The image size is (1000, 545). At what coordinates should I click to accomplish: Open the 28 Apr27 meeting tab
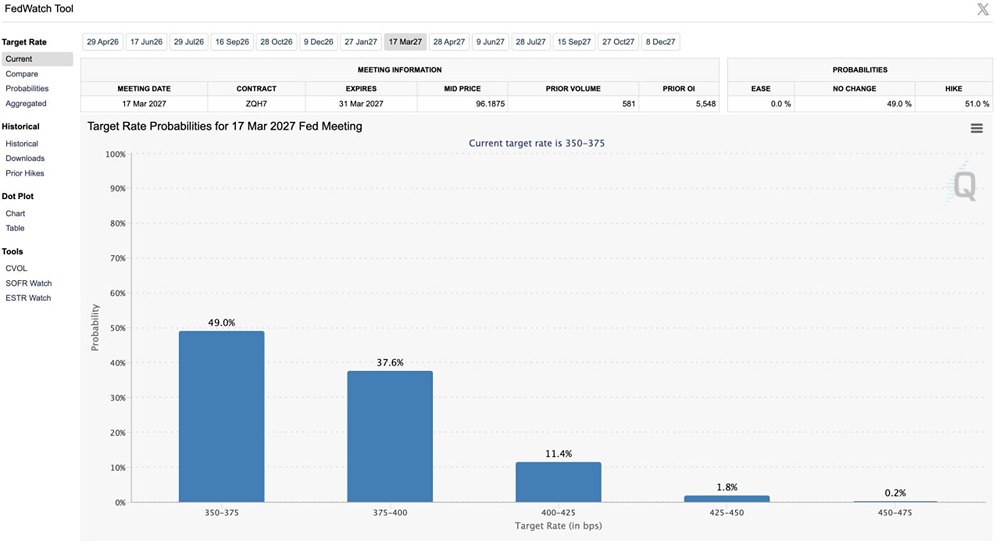click(449, 41)
